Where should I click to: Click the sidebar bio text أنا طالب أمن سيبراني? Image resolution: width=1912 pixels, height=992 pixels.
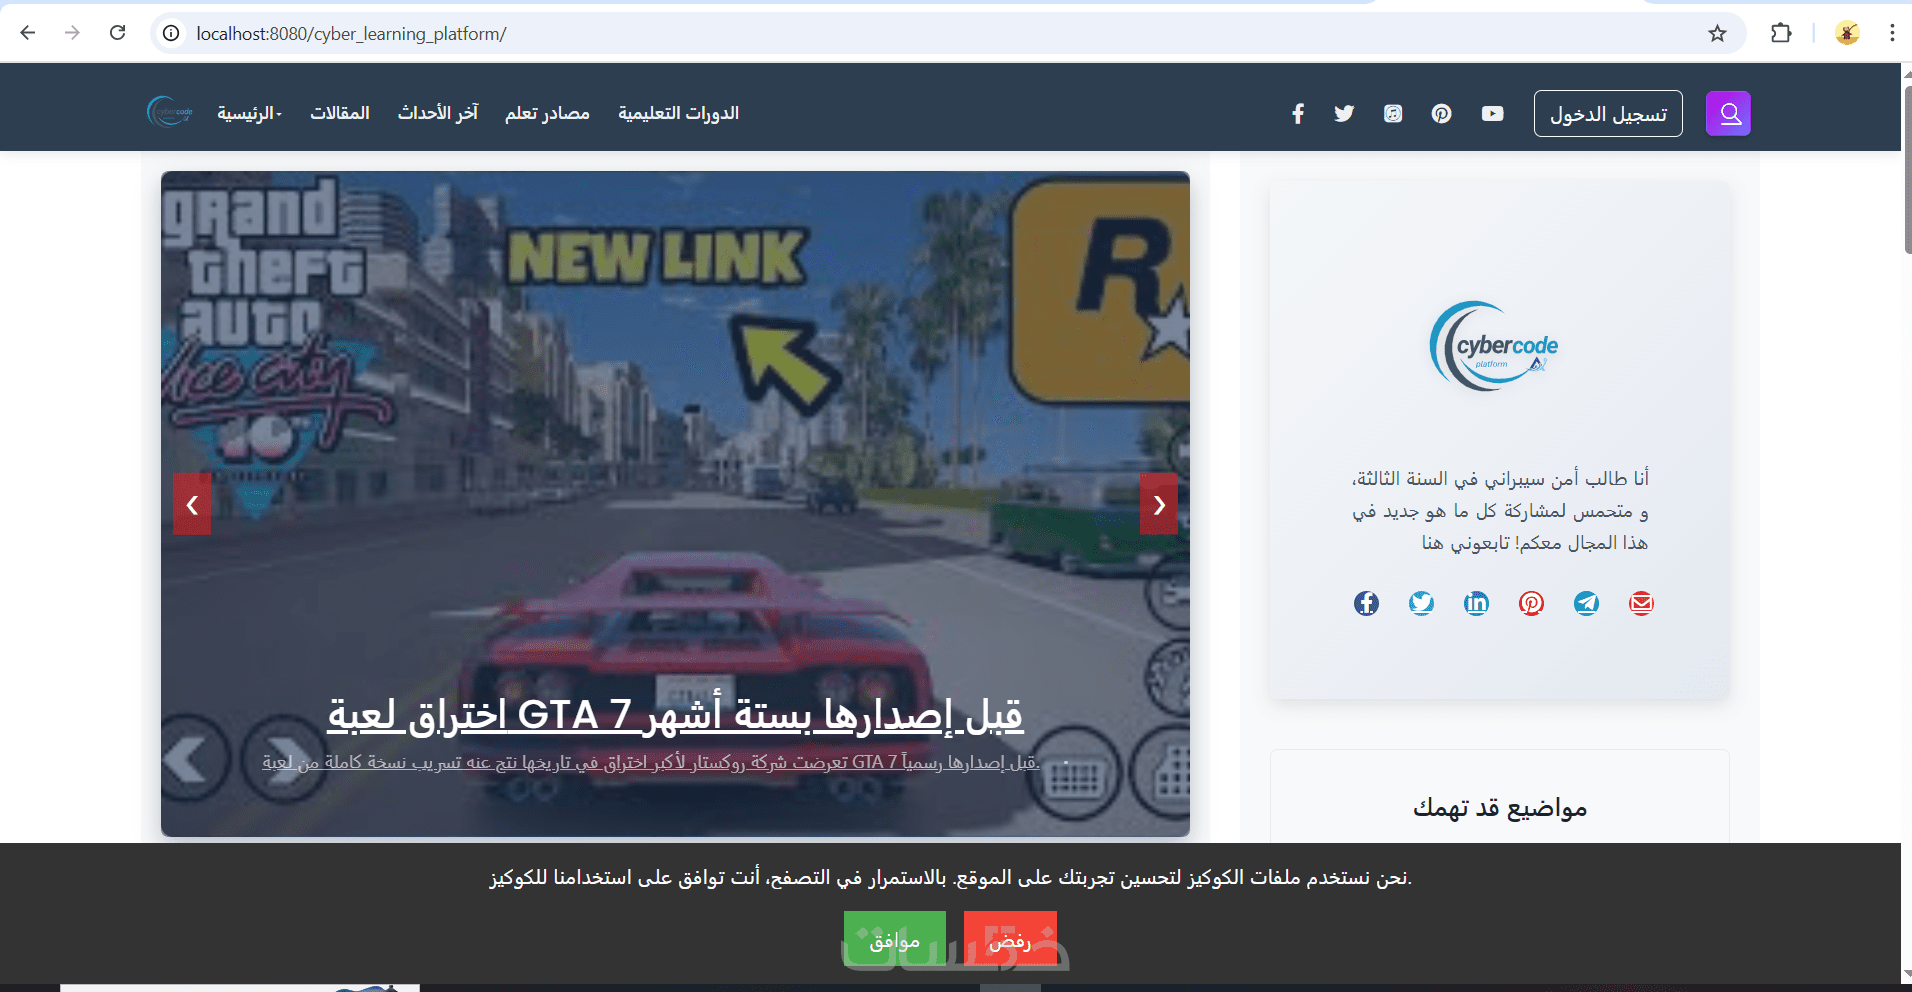1500,511
